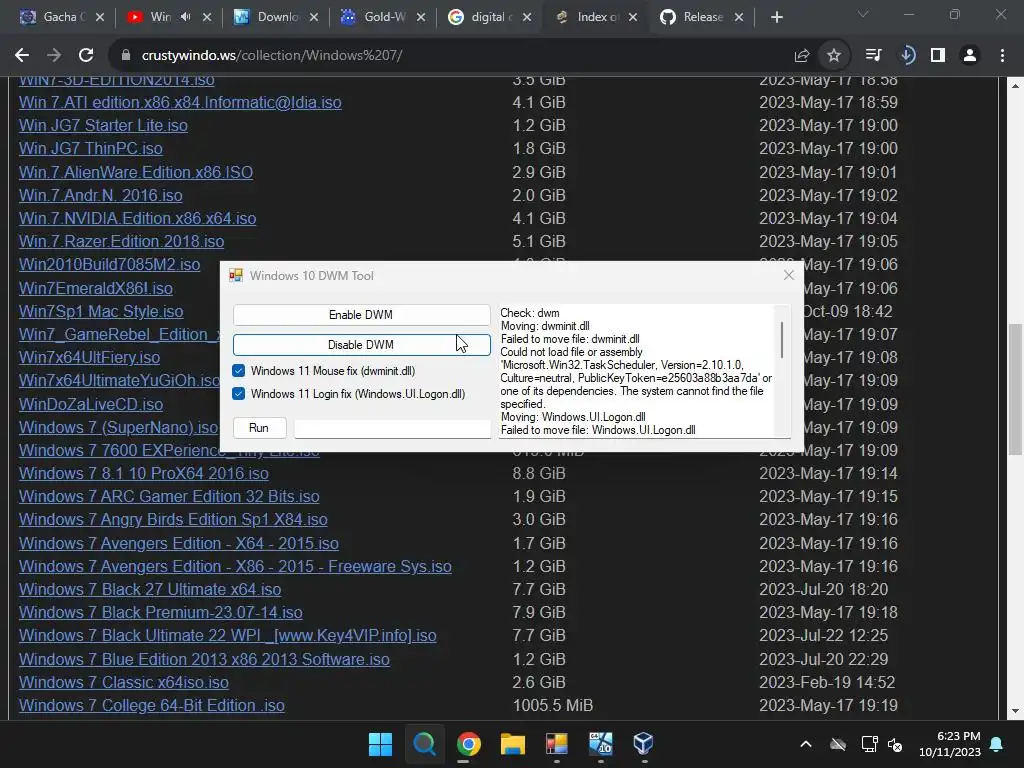Screen dimensions: 1024x768
Task: Expand the hidden system tray icons
Action: 806,744
